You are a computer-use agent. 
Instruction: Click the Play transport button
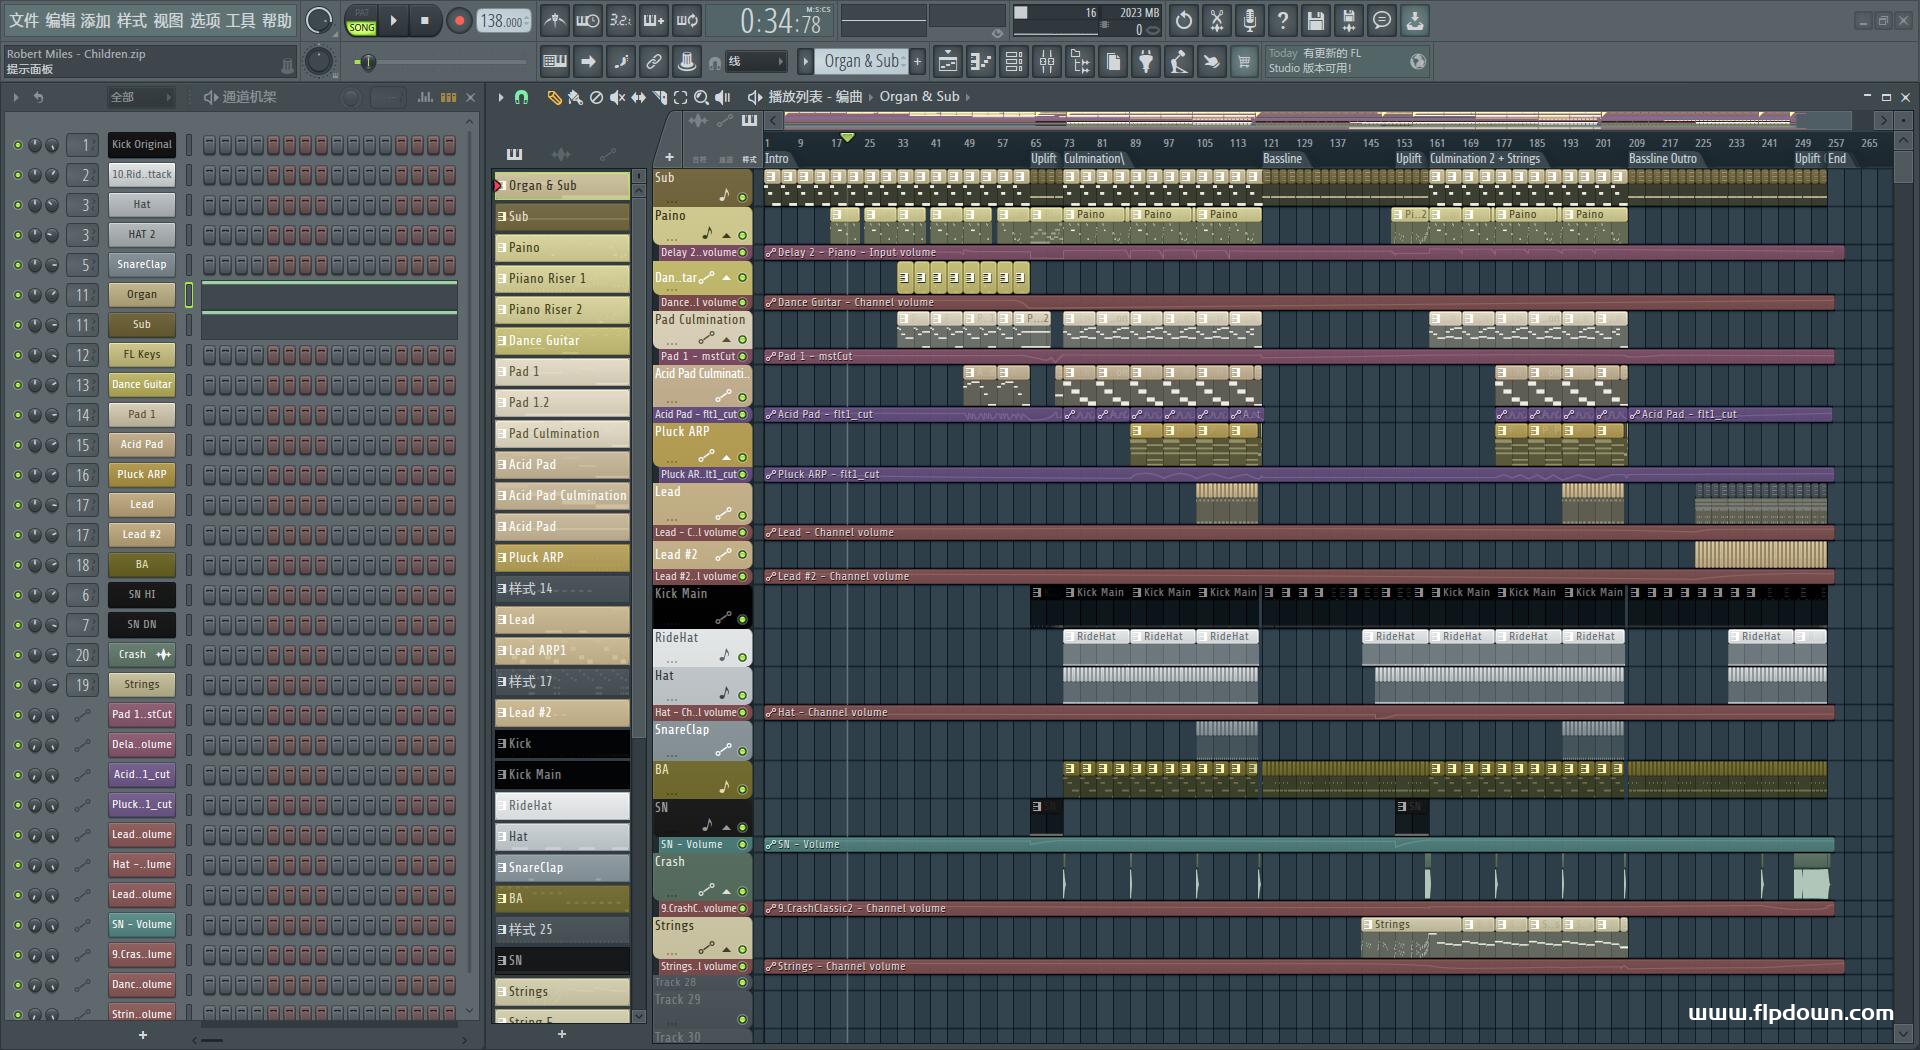point(393,20)
